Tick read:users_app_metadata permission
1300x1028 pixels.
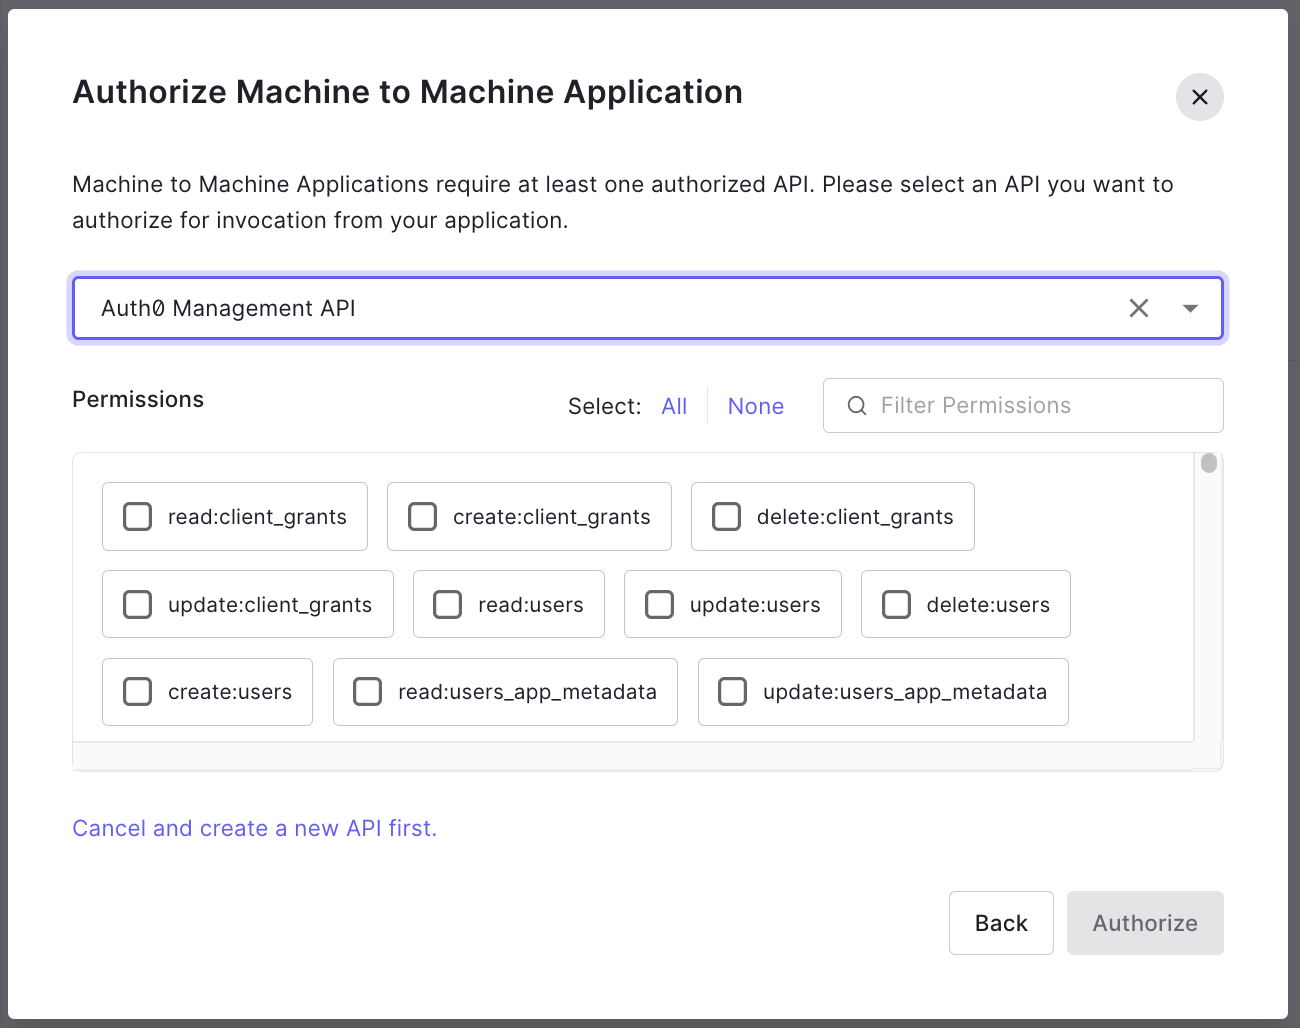(x=367, y=691)
